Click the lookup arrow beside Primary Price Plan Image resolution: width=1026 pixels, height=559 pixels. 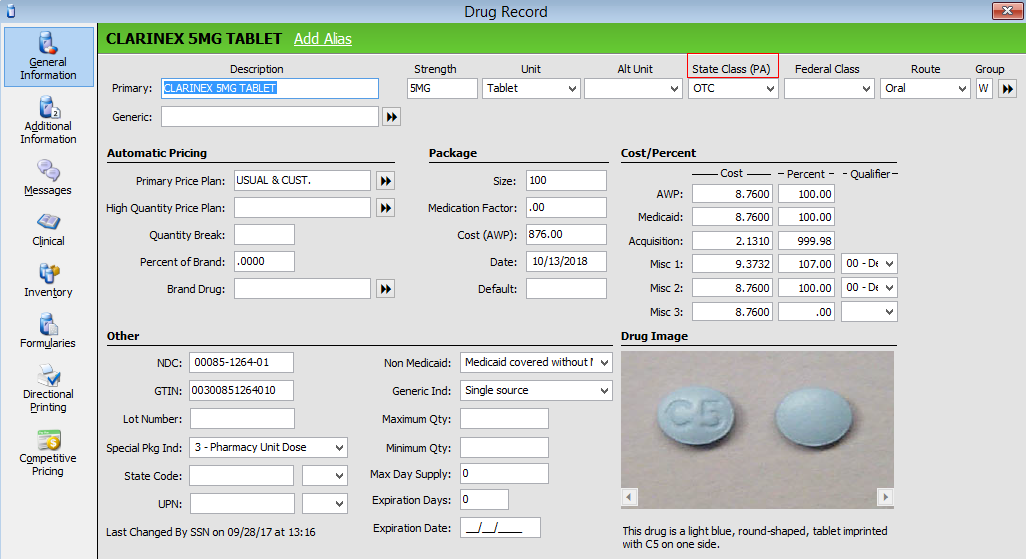(x=385, y=181)
